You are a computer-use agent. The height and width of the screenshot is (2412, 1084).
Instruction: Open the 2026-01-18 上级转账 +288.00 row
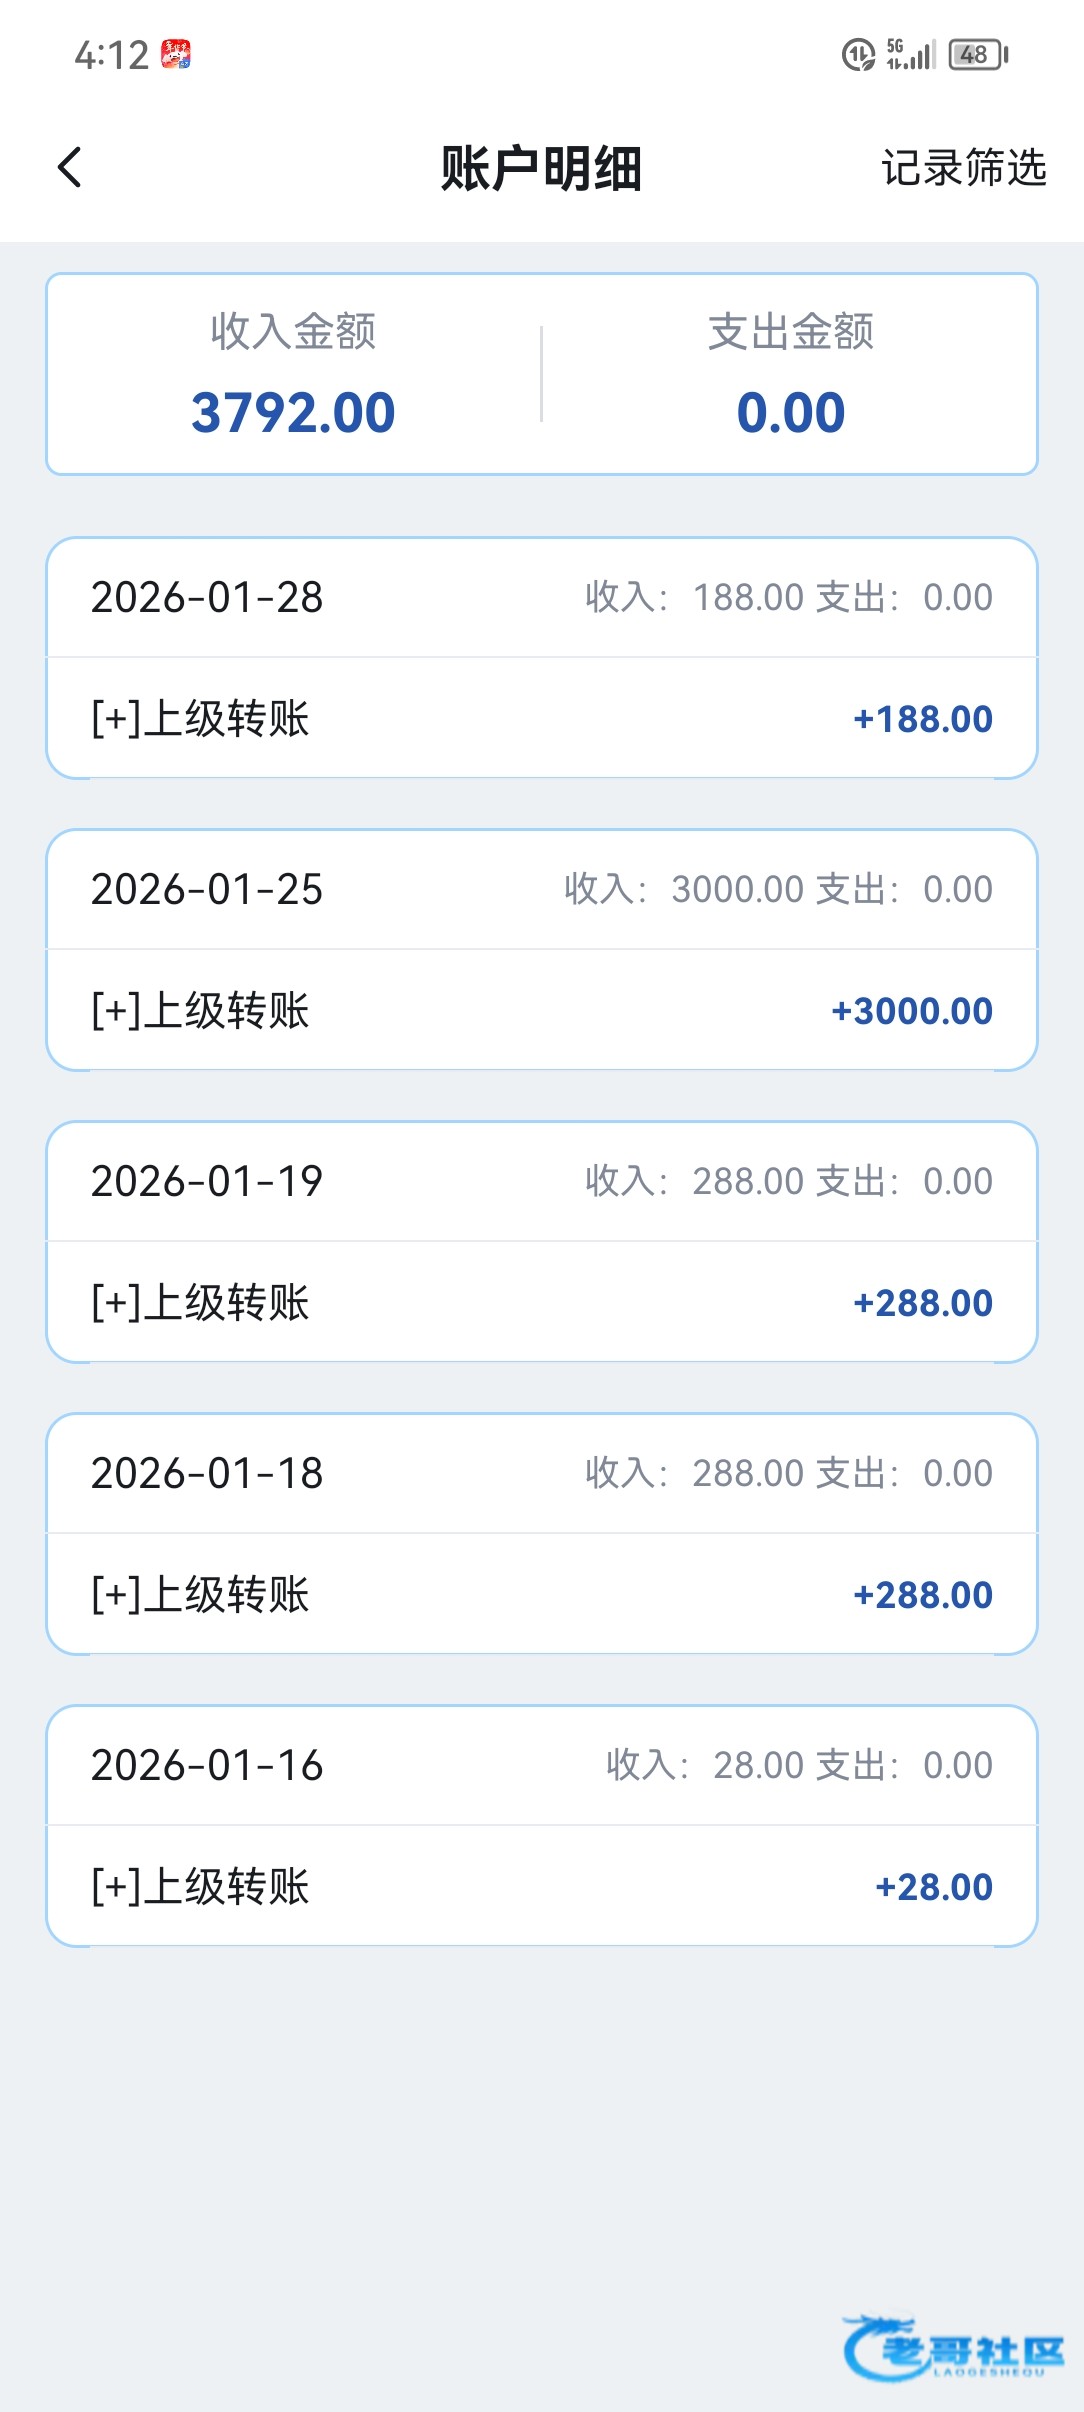click(541, 1594)
